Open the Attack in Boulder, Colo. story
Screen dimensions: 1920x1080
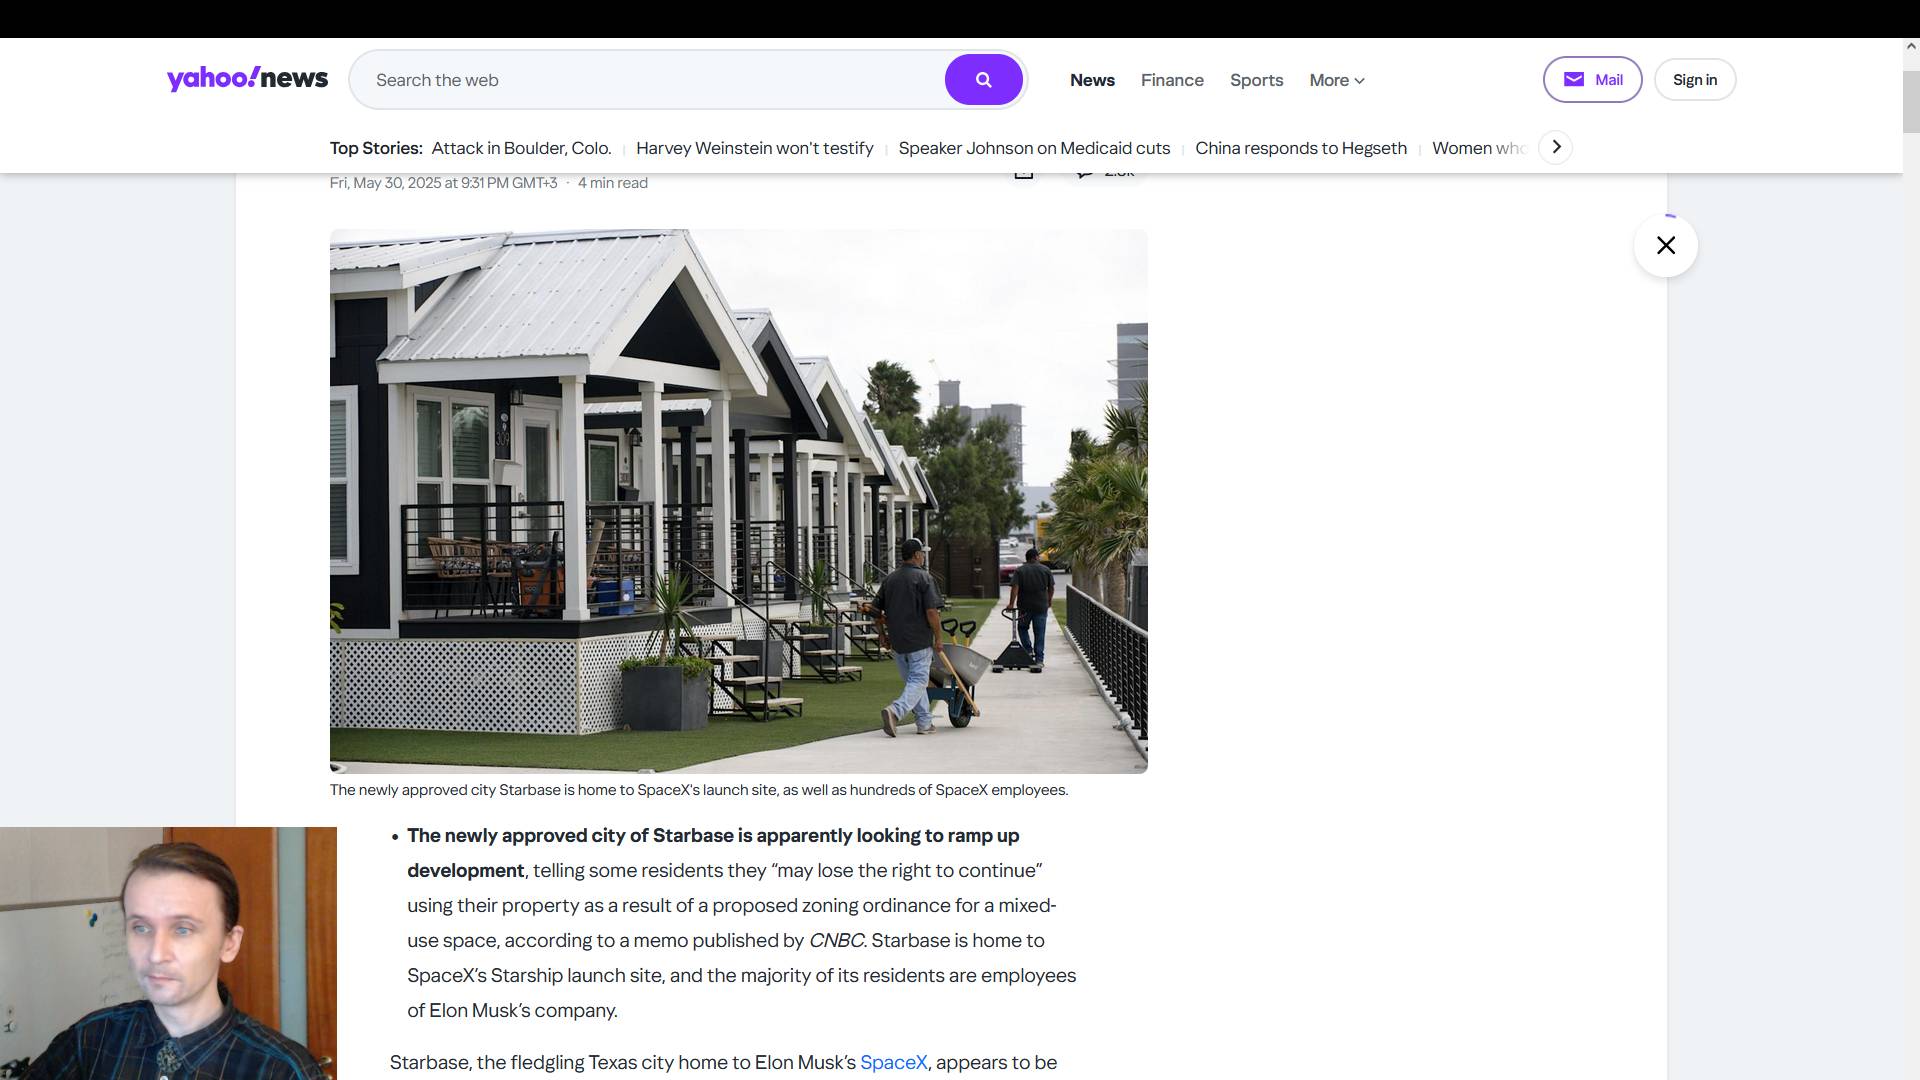click(521, 148)
